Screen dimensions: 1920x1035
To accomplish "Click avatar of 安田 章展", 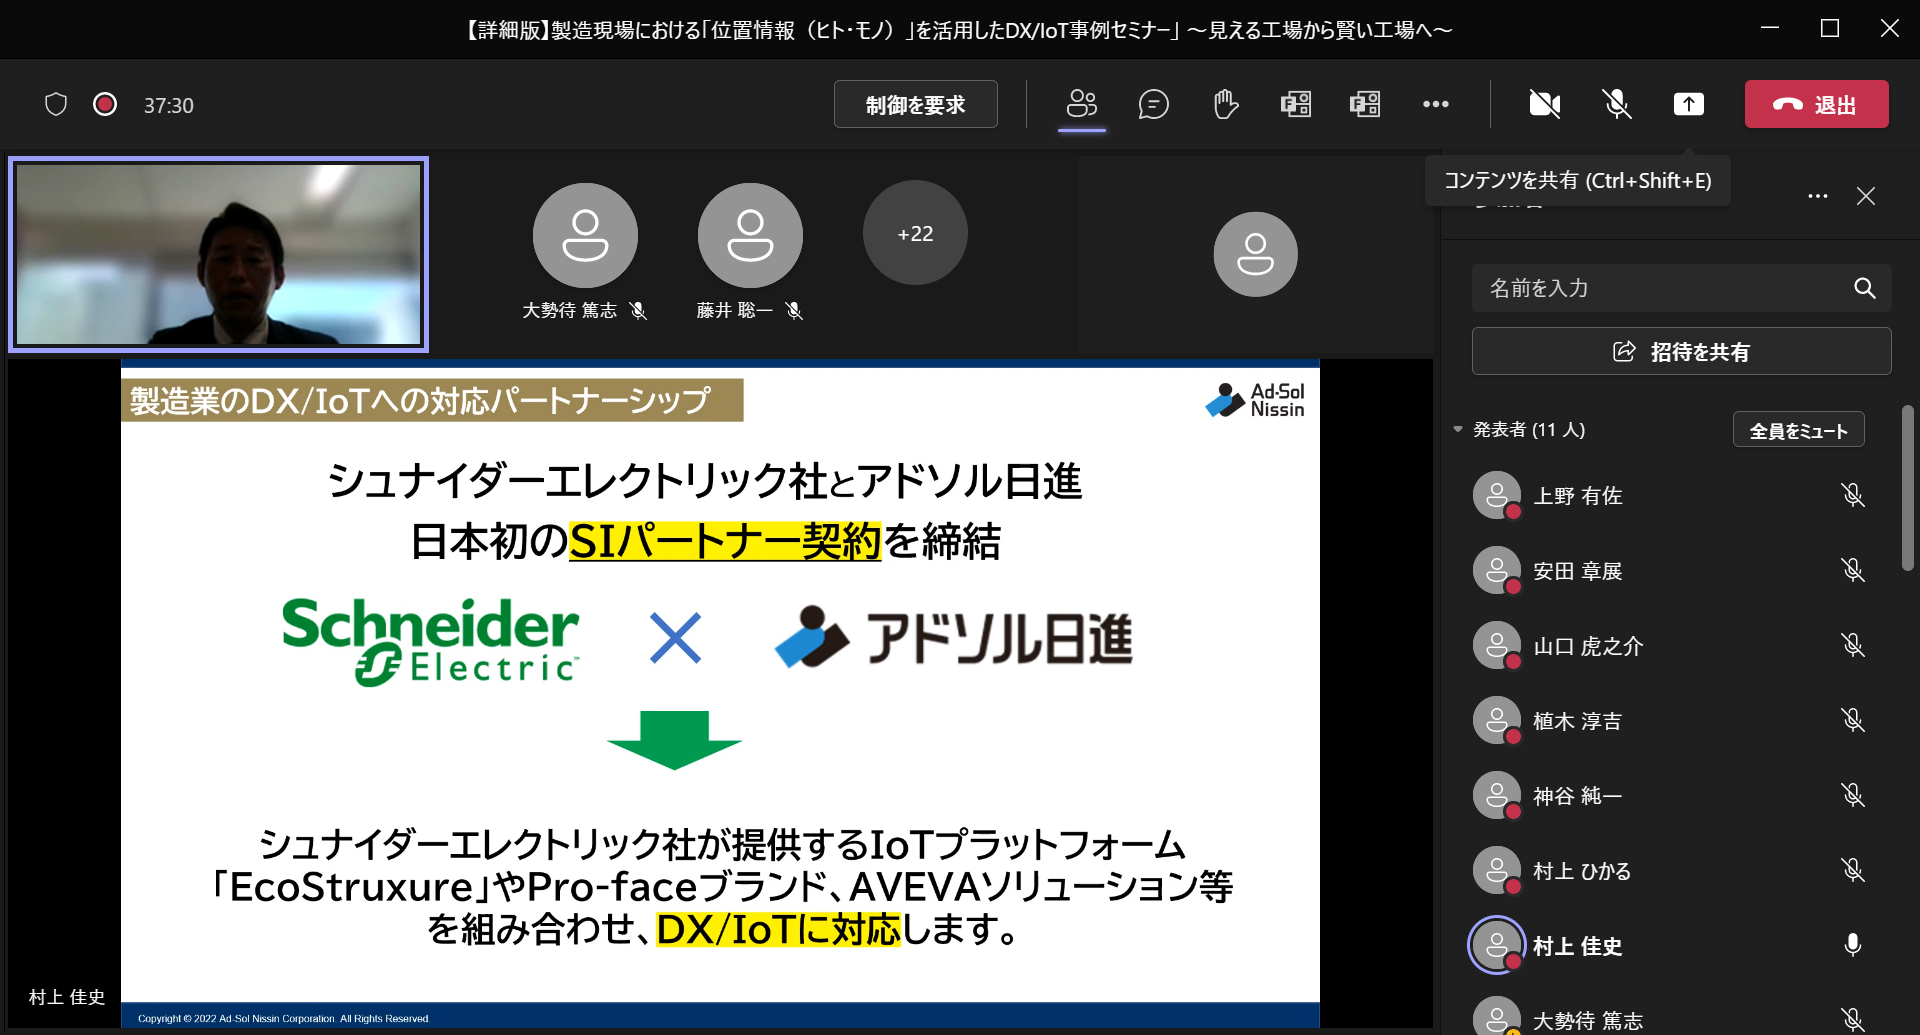I will tap(1497, 570).
